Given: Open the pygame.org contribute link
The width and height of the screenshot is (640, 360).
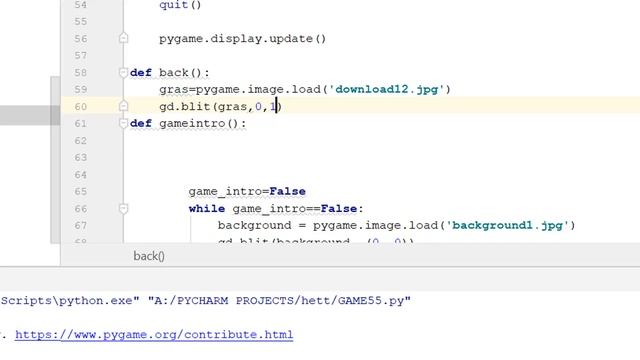Looking at the screenshot, I should (x=154, y=335).
